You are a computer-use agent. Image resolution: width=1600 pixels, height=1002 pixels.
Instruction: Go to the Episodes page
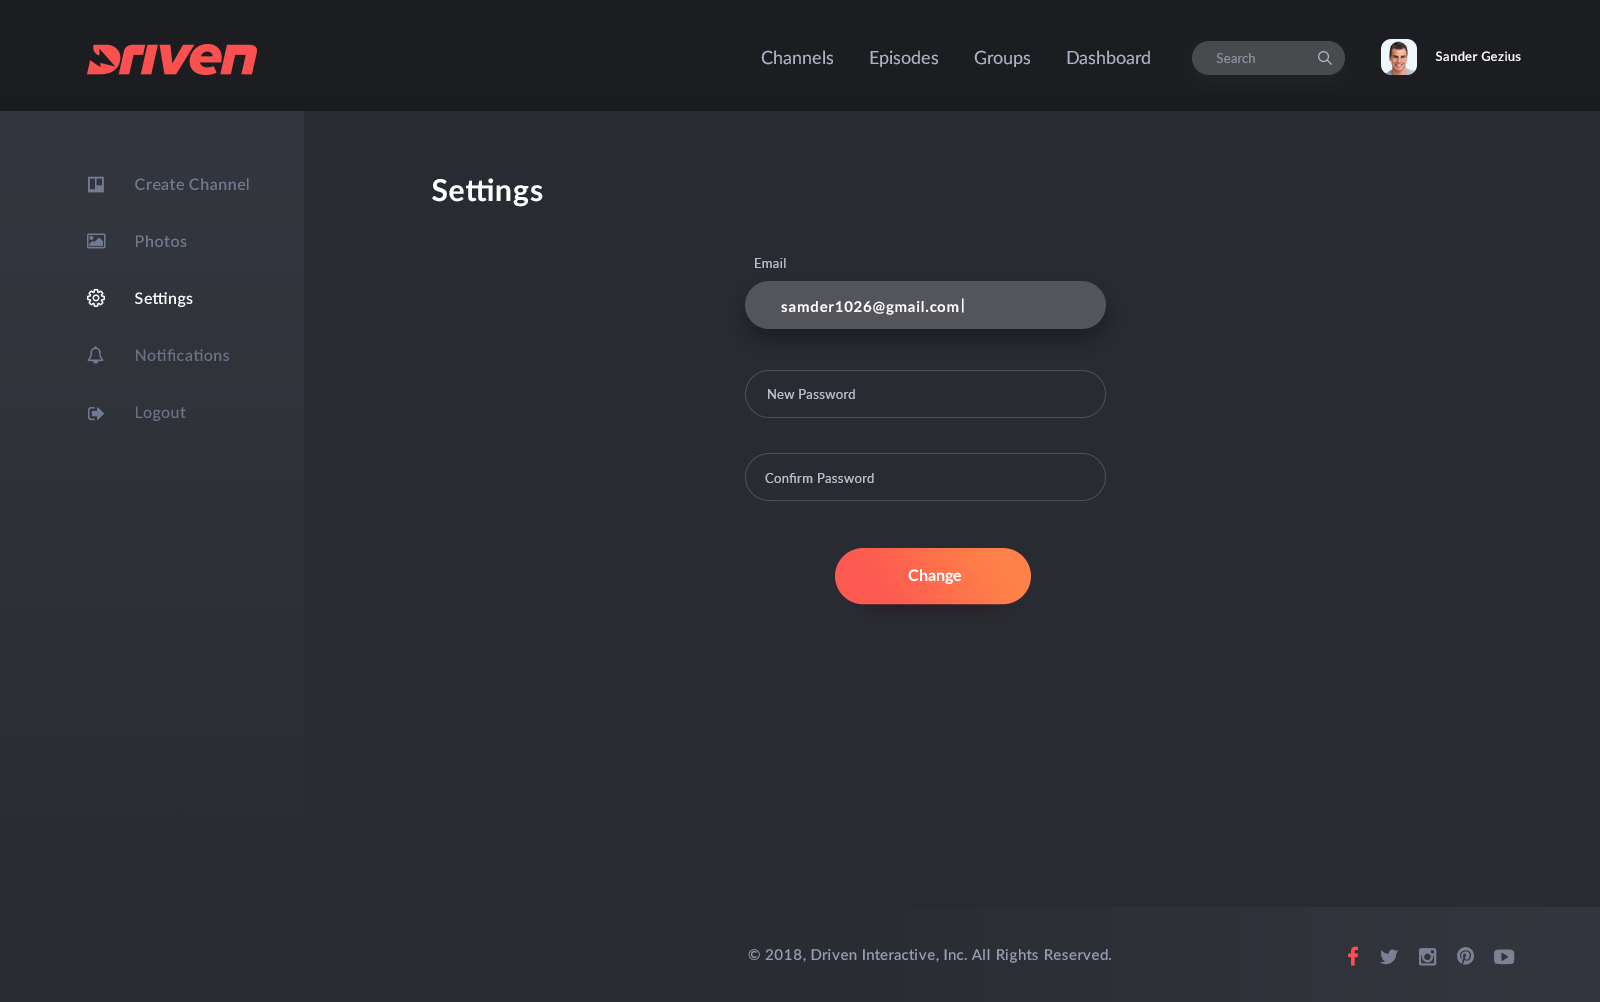(x=903, y=58)
